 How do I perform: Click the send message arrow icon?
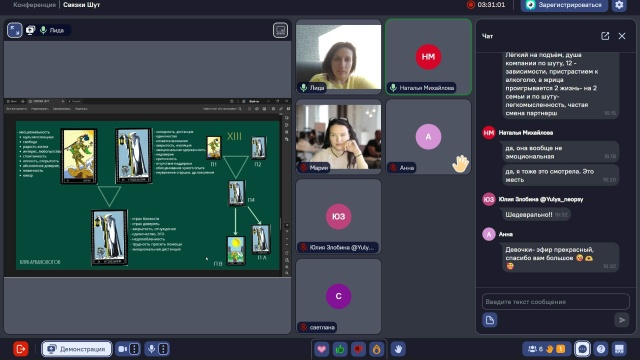[622, 320]
